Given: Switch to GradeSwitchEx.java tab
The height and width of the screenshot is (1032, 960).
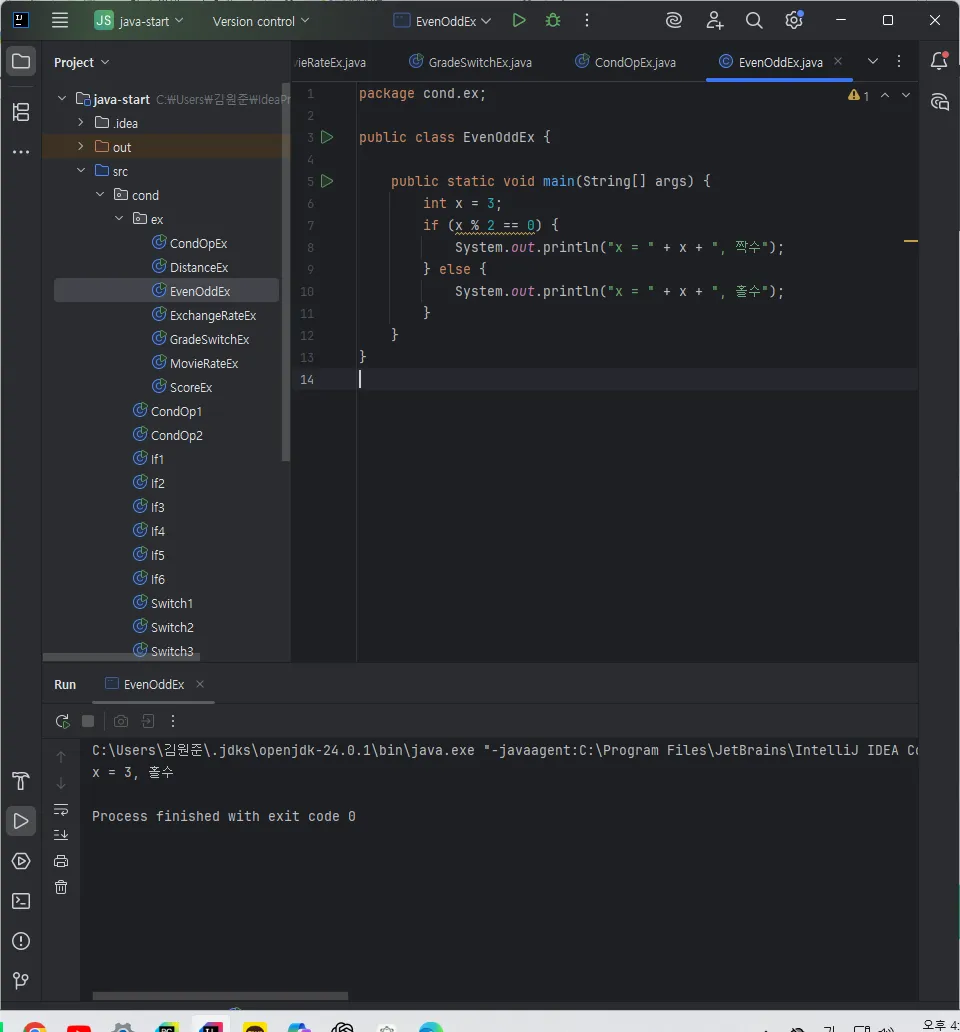Looking at the screenshot, I should coord(470,62).
